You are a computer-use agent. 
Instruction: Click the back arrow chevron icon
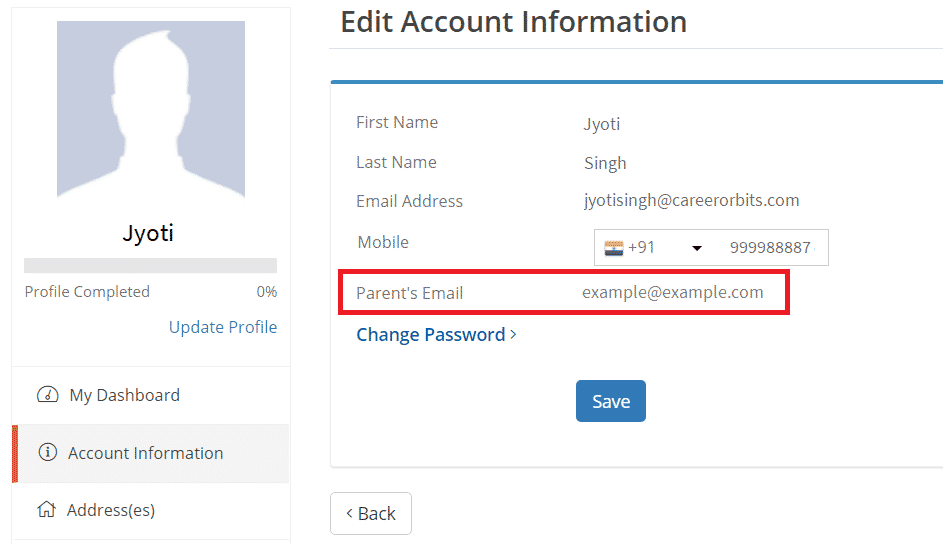[349, 513]
